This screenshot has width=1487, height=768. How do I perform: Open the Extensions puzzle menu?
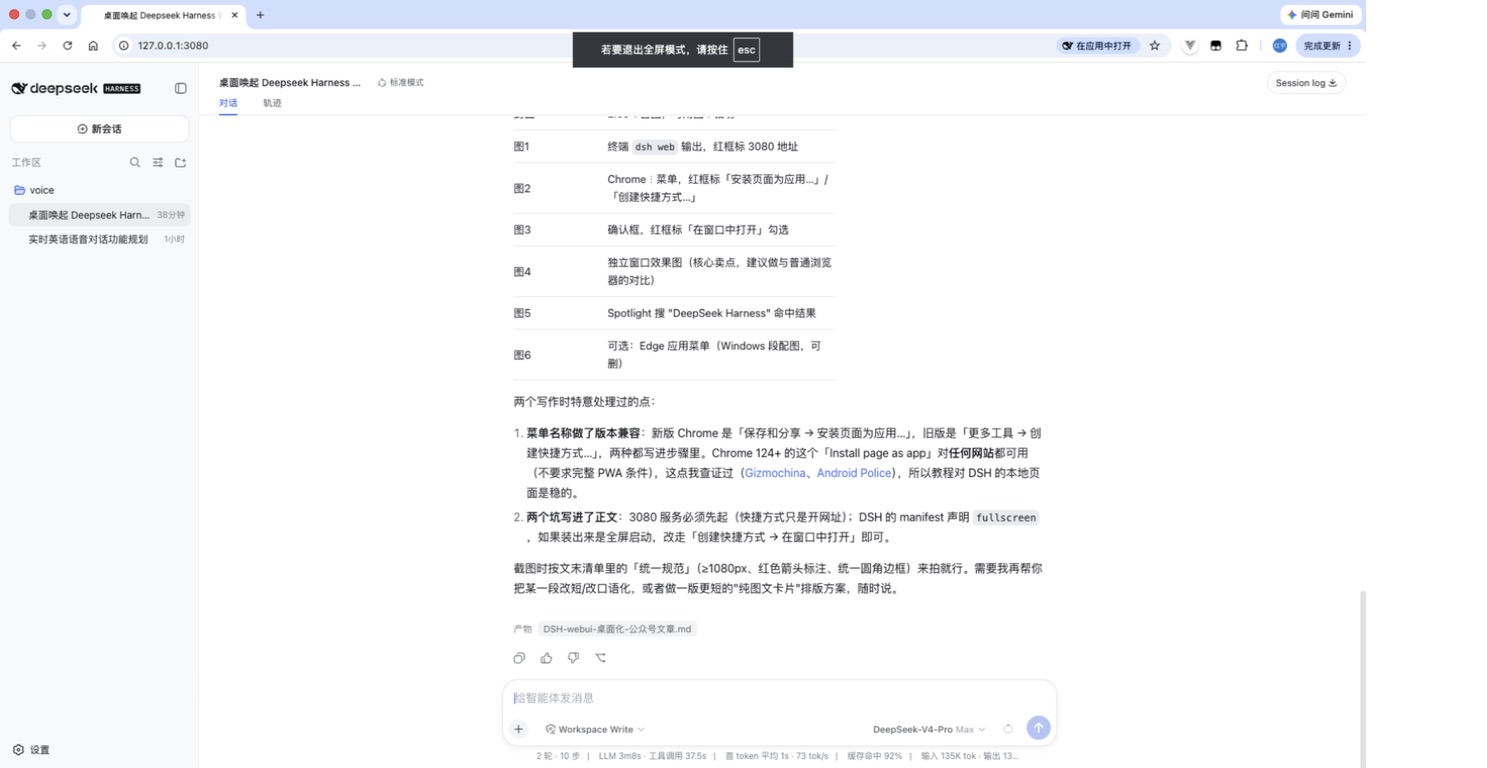click(1242, 45)
